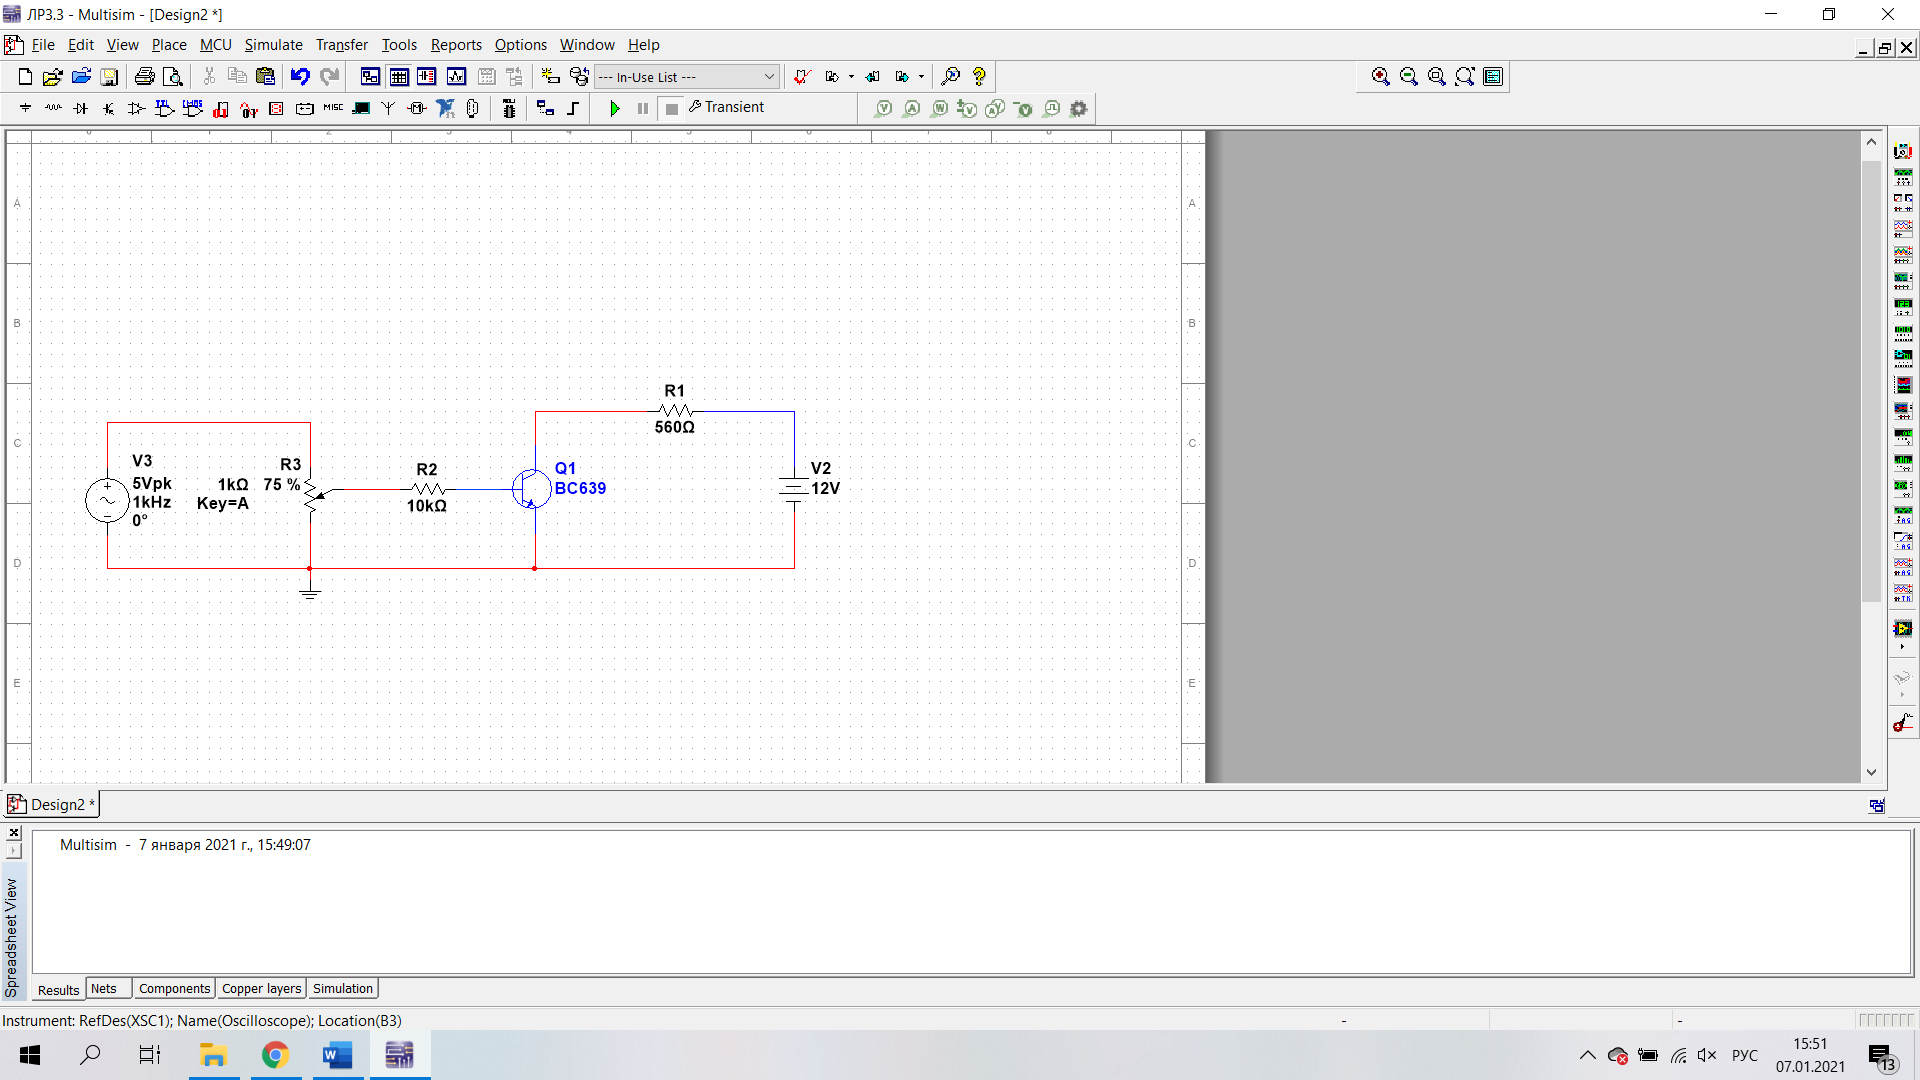Place Electromechanical motor component icon
This screenshot has height=1080, width=1920.
[x=417, y=108]
